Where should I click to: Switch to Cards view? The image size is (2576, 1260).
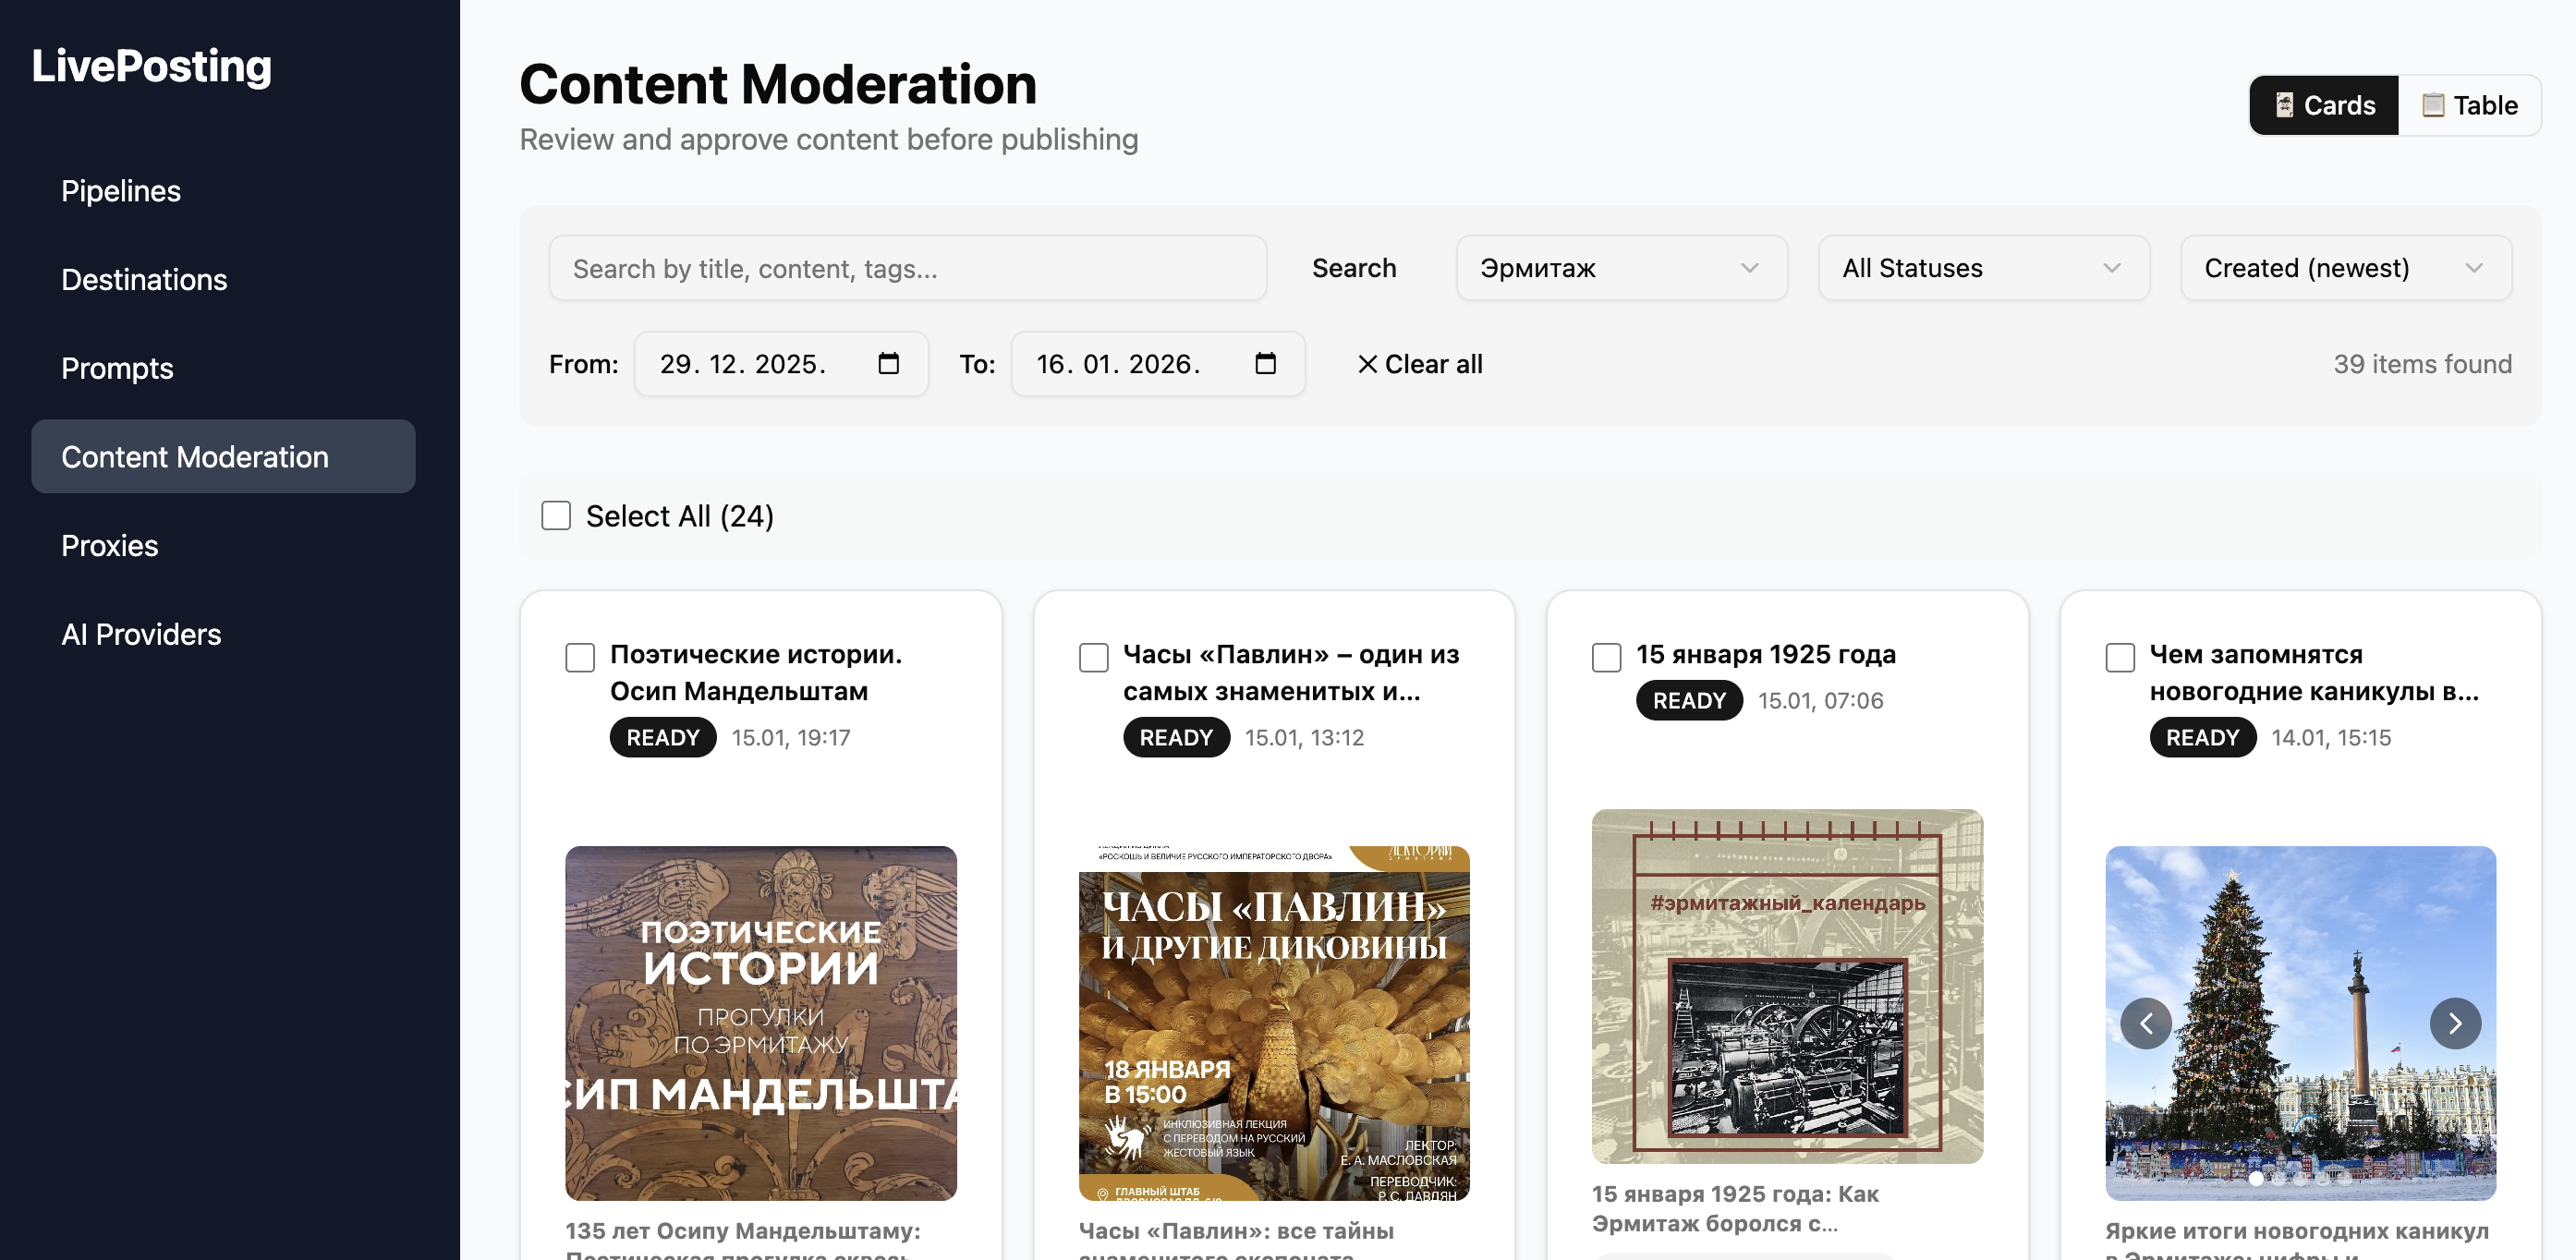2323,105
